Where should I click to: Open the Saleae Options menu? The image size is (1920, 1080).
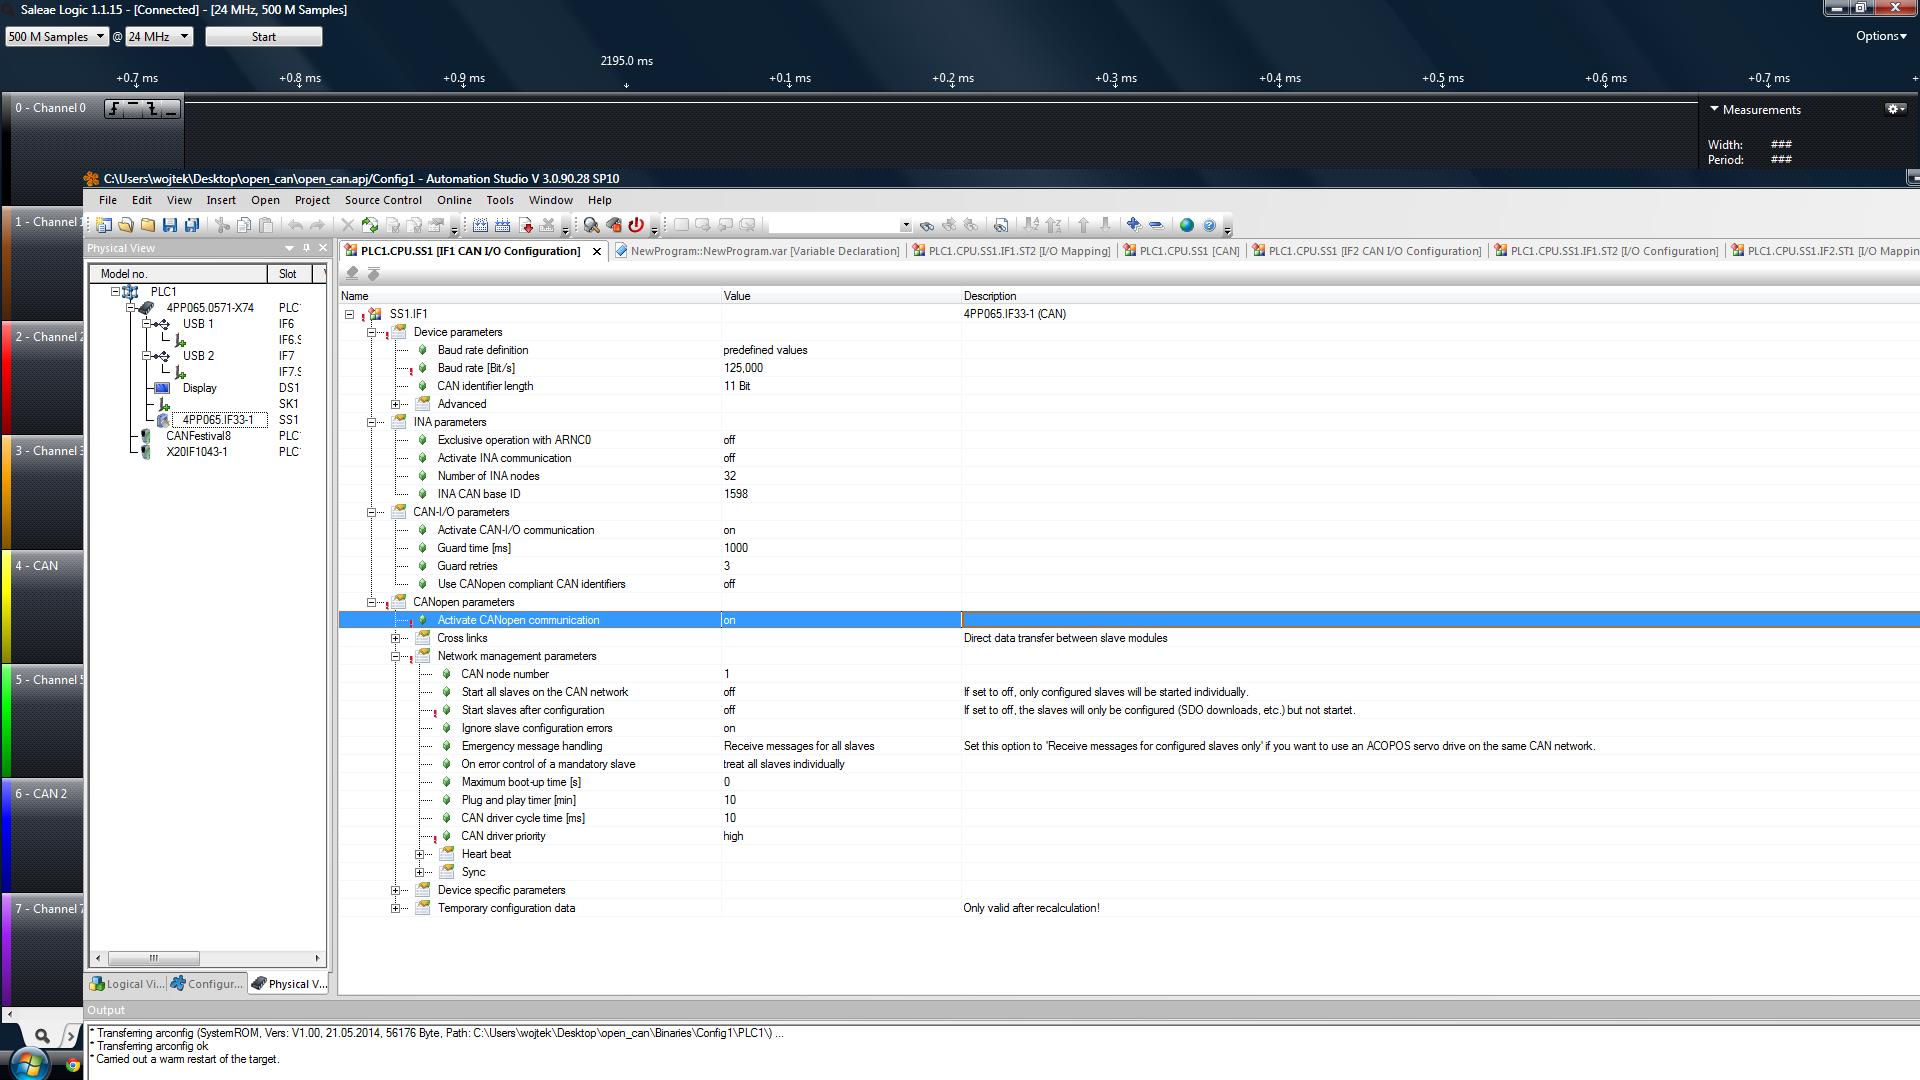(x=1880, y=36)
